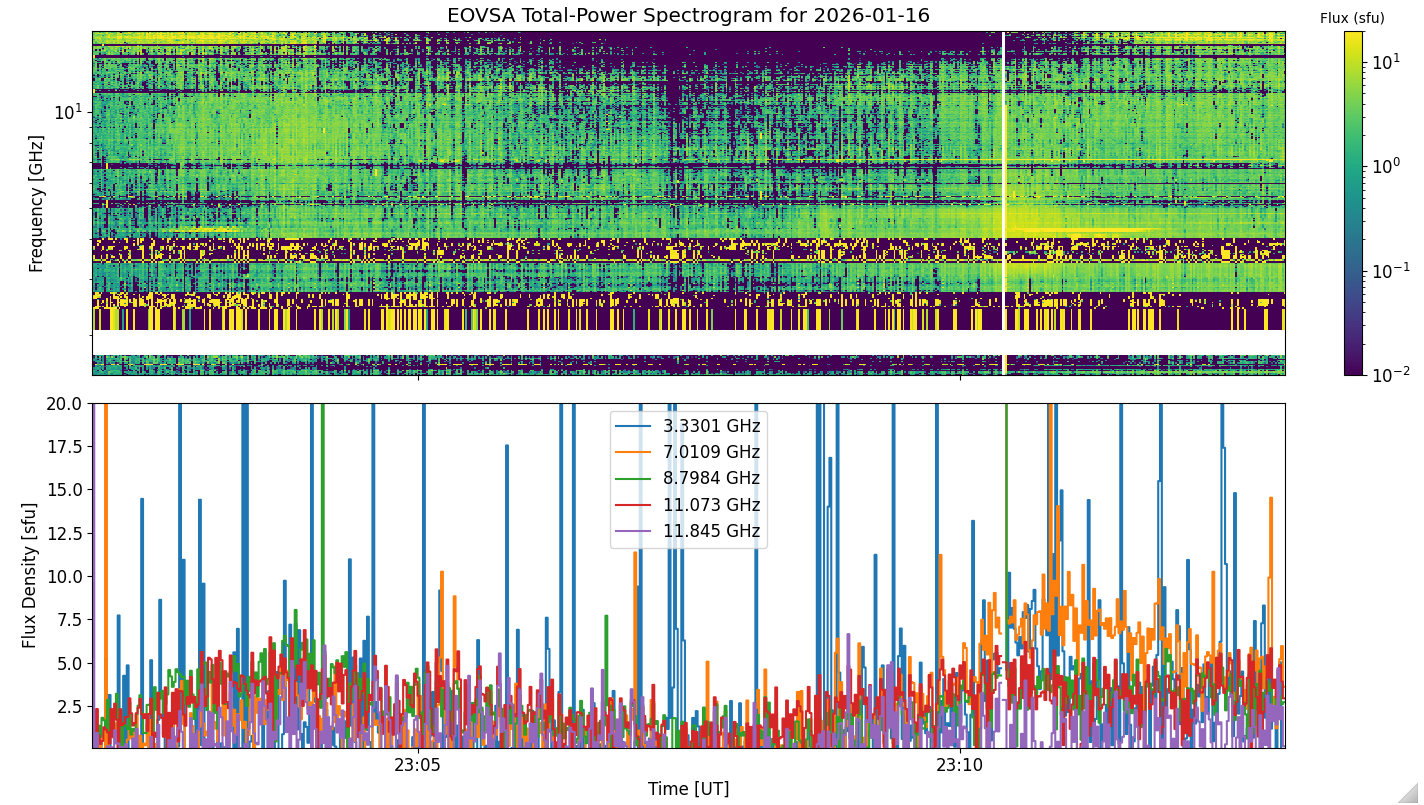Click the Frequency [GHz] axis label
Image resolution: width=1424 pixels, height=805 pixels.
36,203
